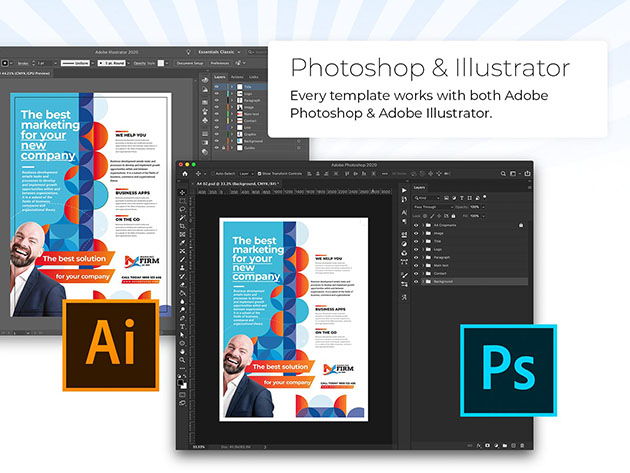Select the Eraser tool in Photoshop
This screenshot has width=630, height=473.
click(182, 285)
